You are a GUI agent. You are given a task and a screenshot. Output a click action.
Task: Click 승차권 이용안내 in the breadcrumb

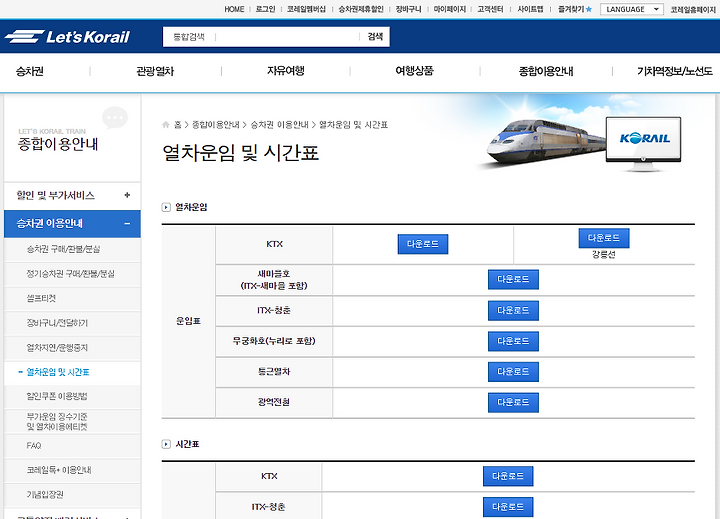pyautogui.click(x=280, y=124)
